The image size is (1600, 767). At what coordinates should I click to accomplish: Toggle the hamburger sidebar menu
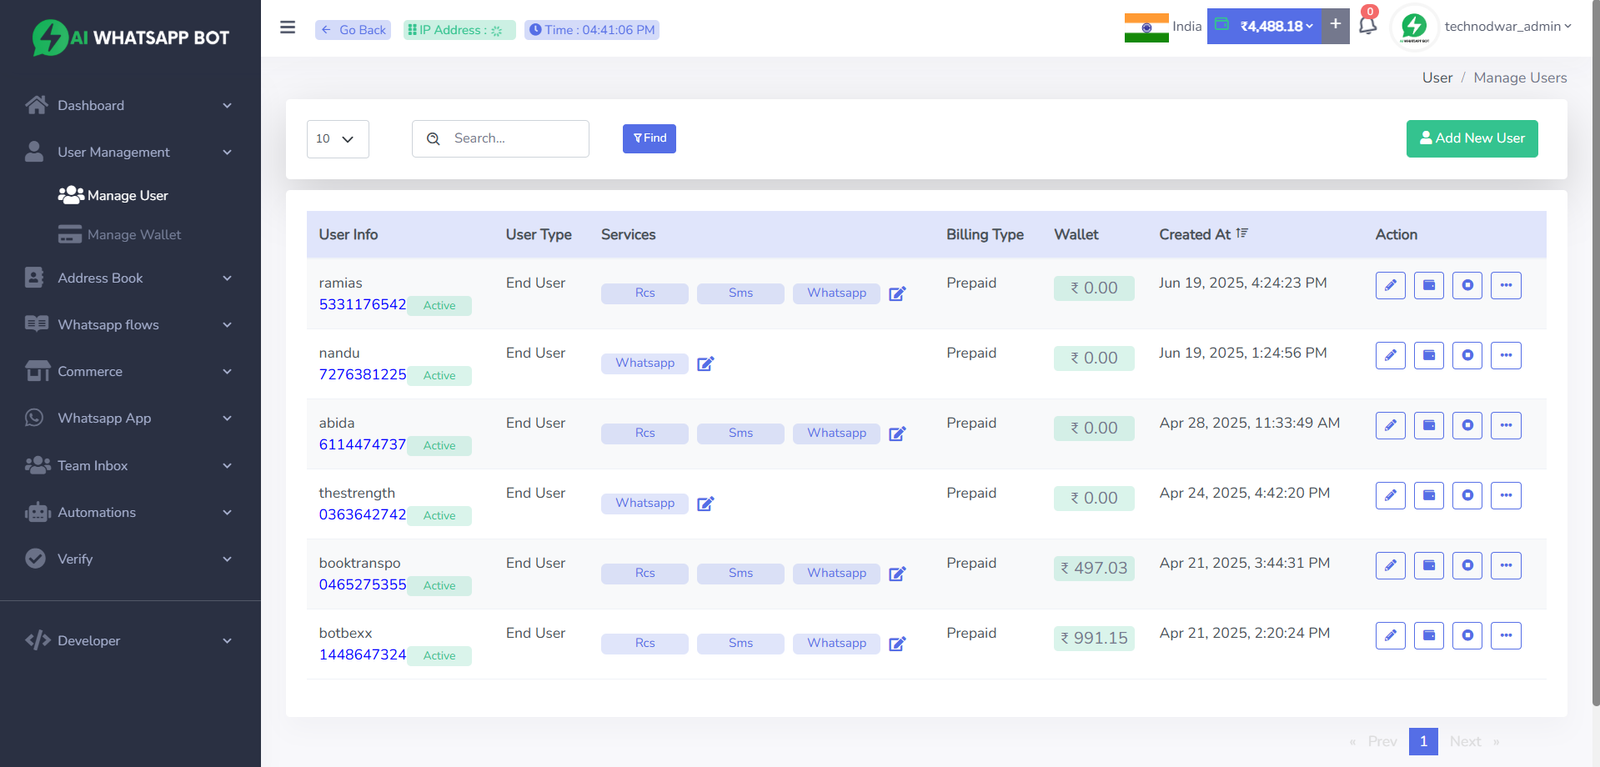(x=287, y=27)
